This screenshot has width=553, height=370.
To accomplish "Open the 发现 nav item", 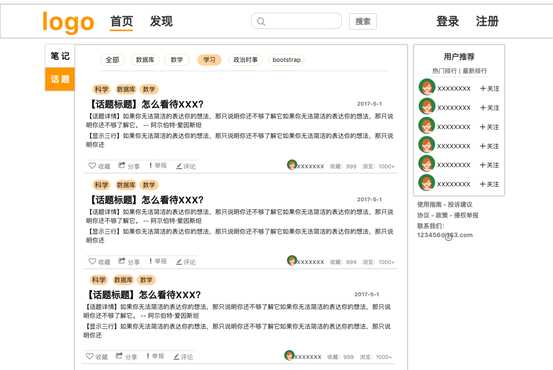I will click(x=161, y=21).
